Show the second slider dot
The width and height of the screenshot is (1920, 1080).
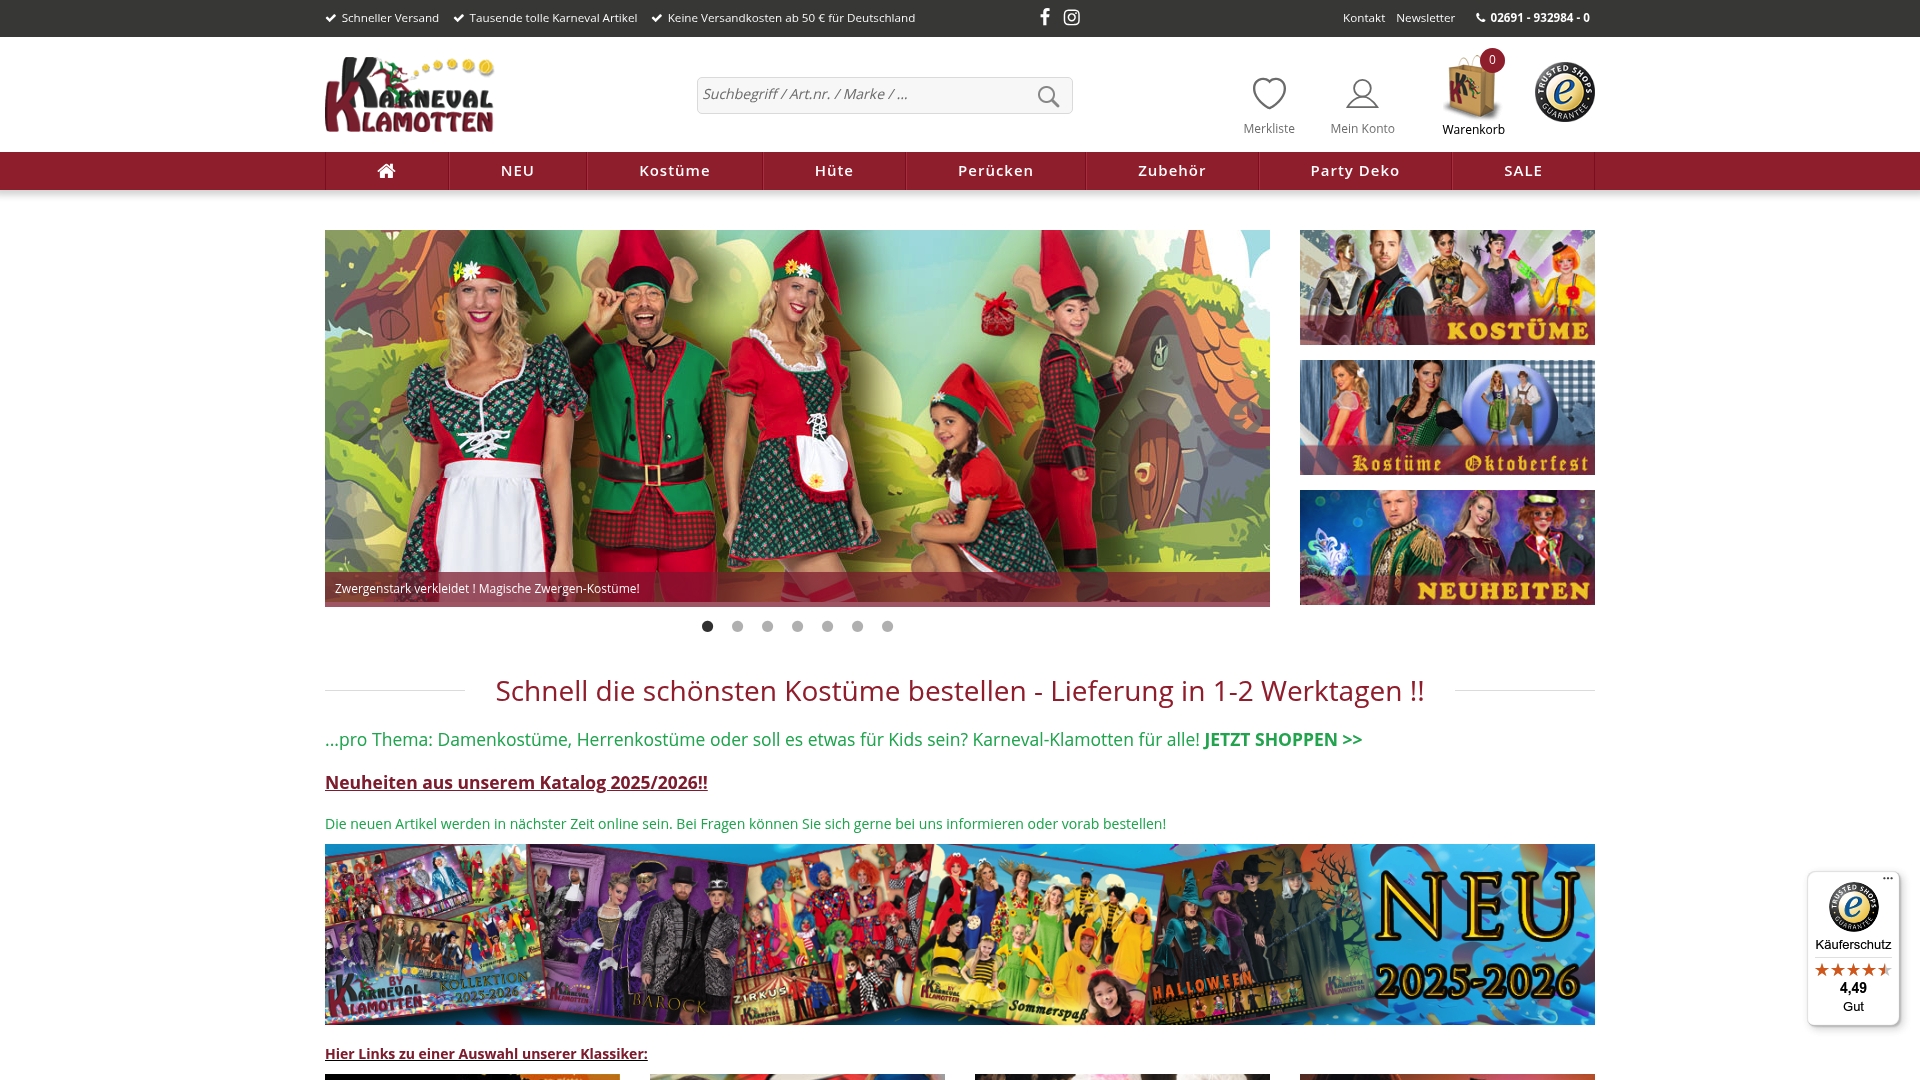point(738,627)
